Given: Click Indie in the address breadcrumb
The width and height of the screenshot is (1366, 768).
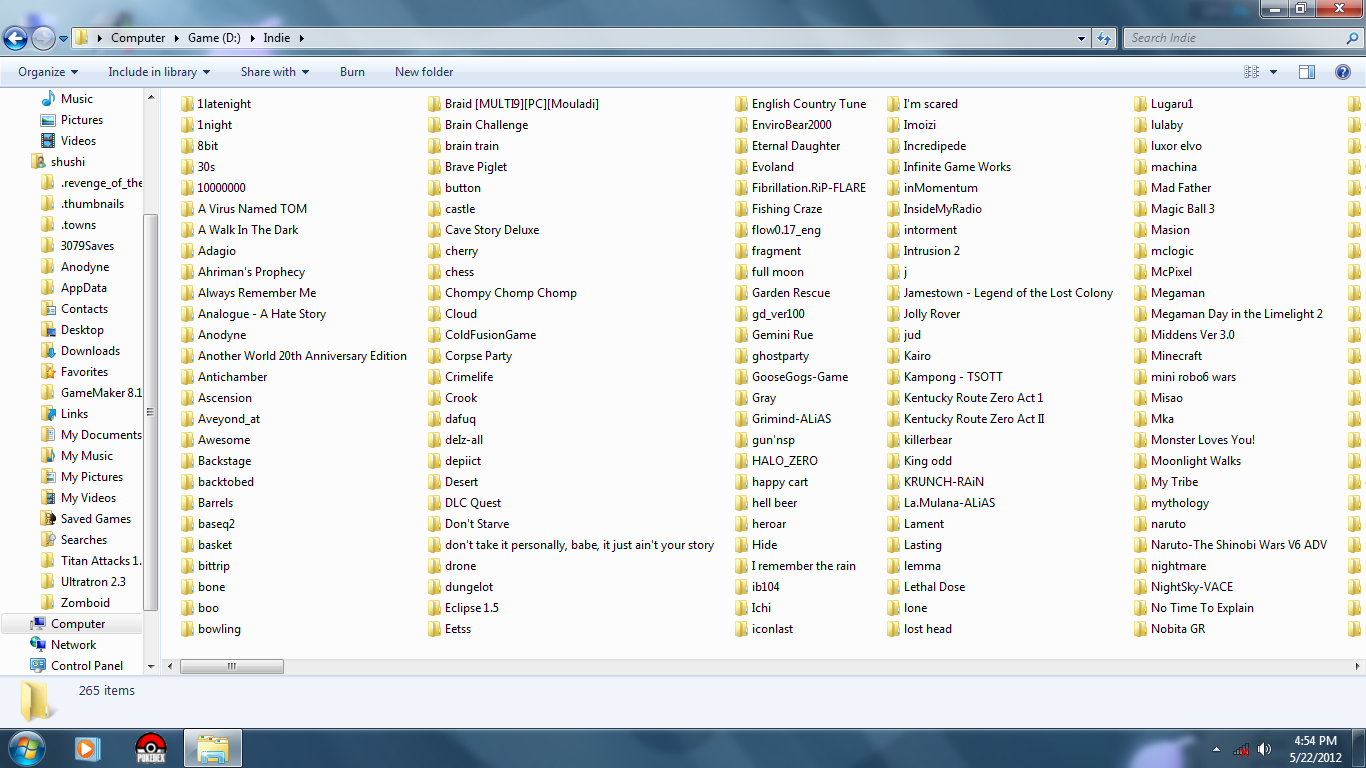Looking at the screenshot, I should tap(277, 38).
